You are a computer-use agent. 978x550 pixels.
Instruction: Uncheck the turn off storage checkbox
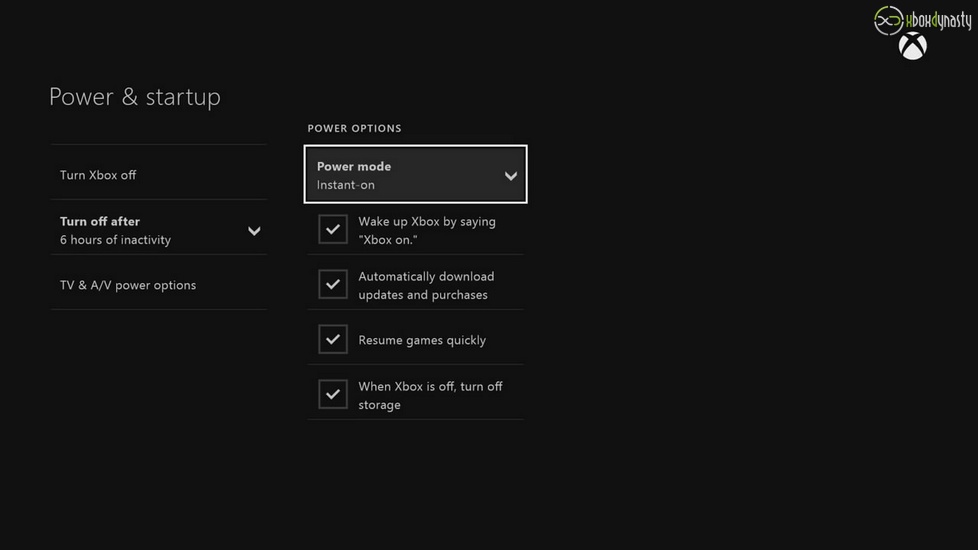(333, 394)
